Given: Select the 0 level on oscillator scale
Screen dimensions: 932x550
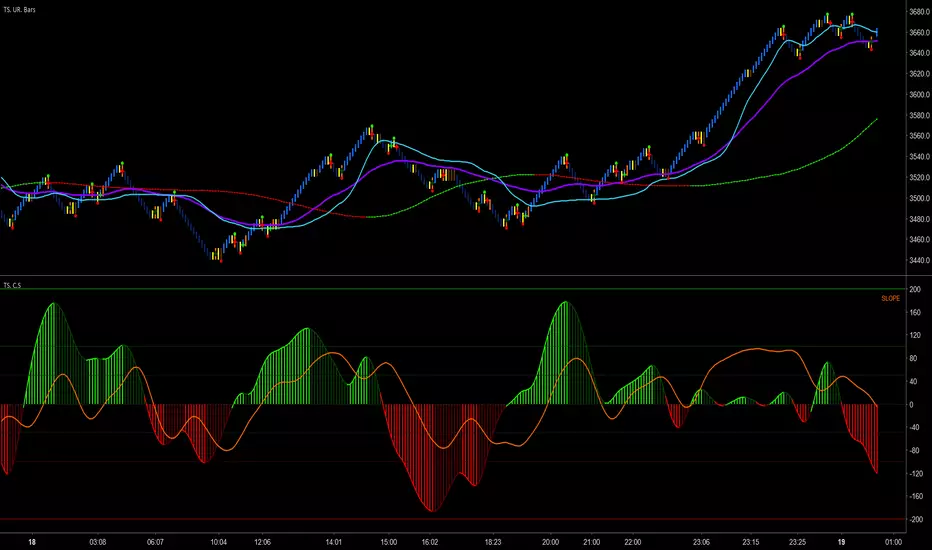Looking at the screenshot, I should [909, 405].
